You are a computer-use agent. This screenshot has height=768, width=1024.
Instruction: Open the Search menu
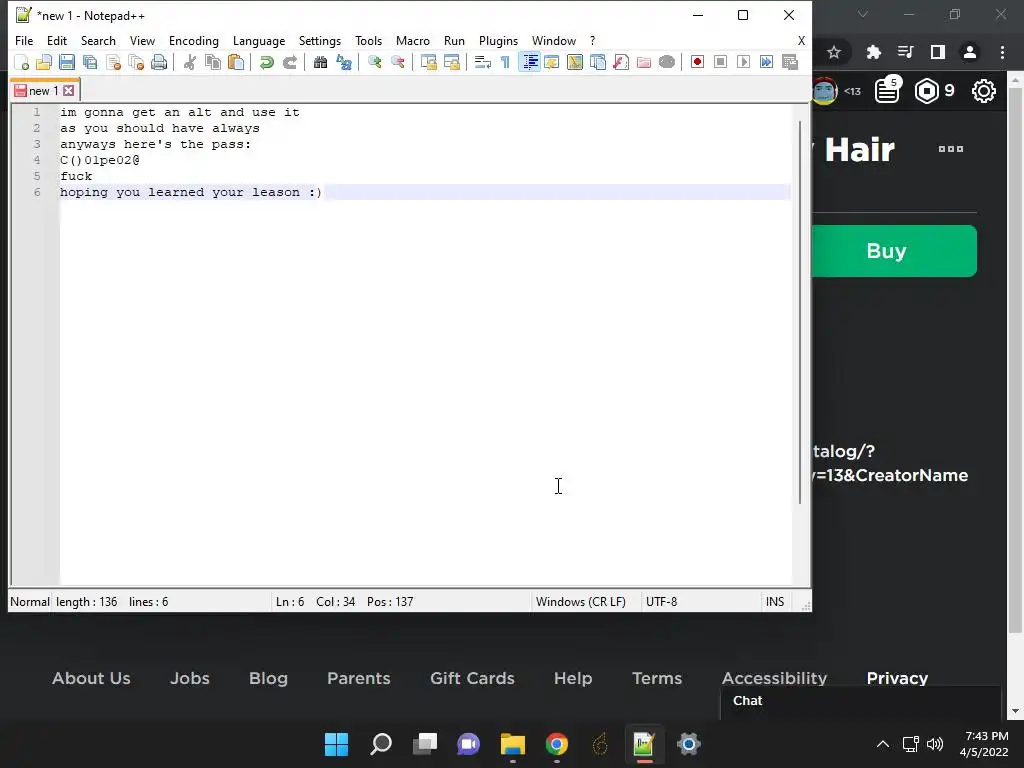98,40
